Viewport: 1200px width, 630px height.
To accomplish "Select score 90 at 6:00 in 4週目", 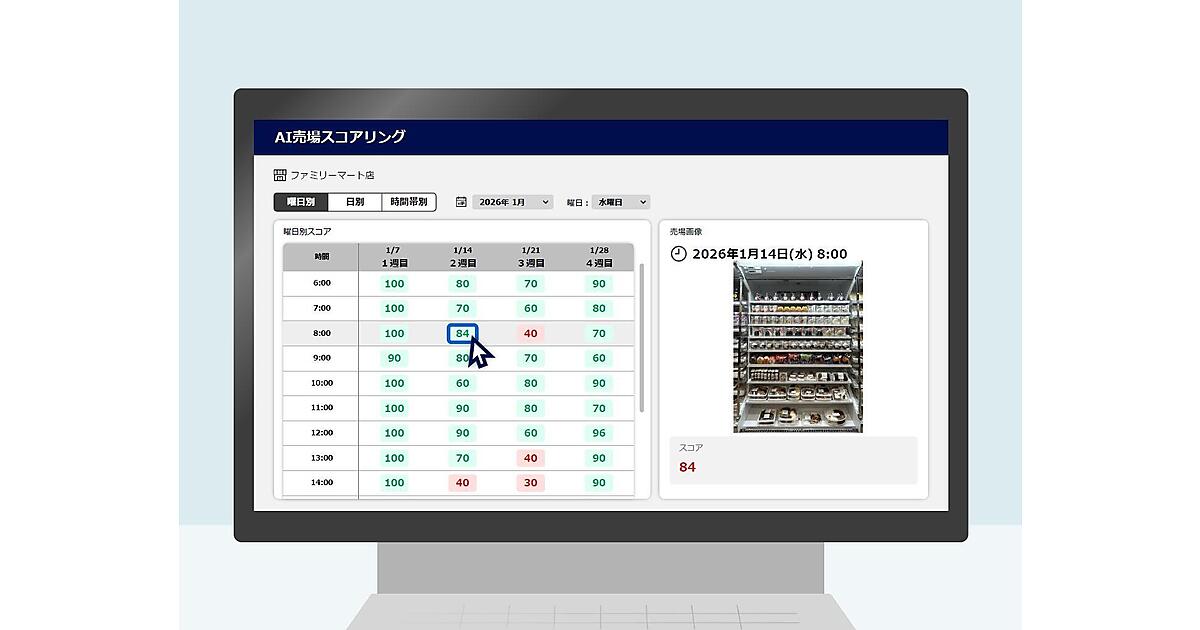I will coord(598,283).
